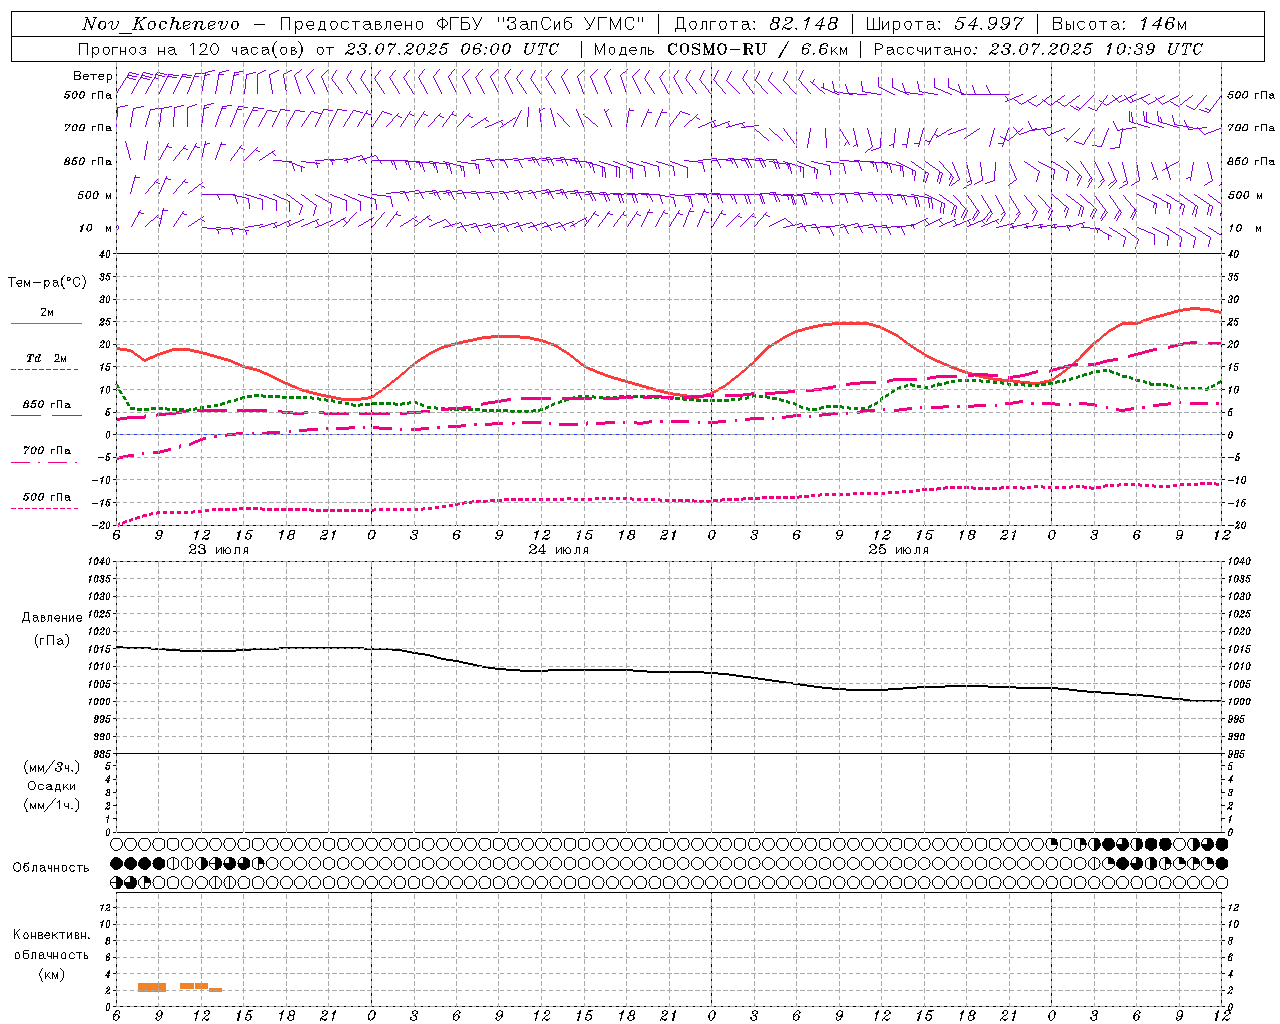Click the Конвективн. convective cloud label

tap(52, 935)
